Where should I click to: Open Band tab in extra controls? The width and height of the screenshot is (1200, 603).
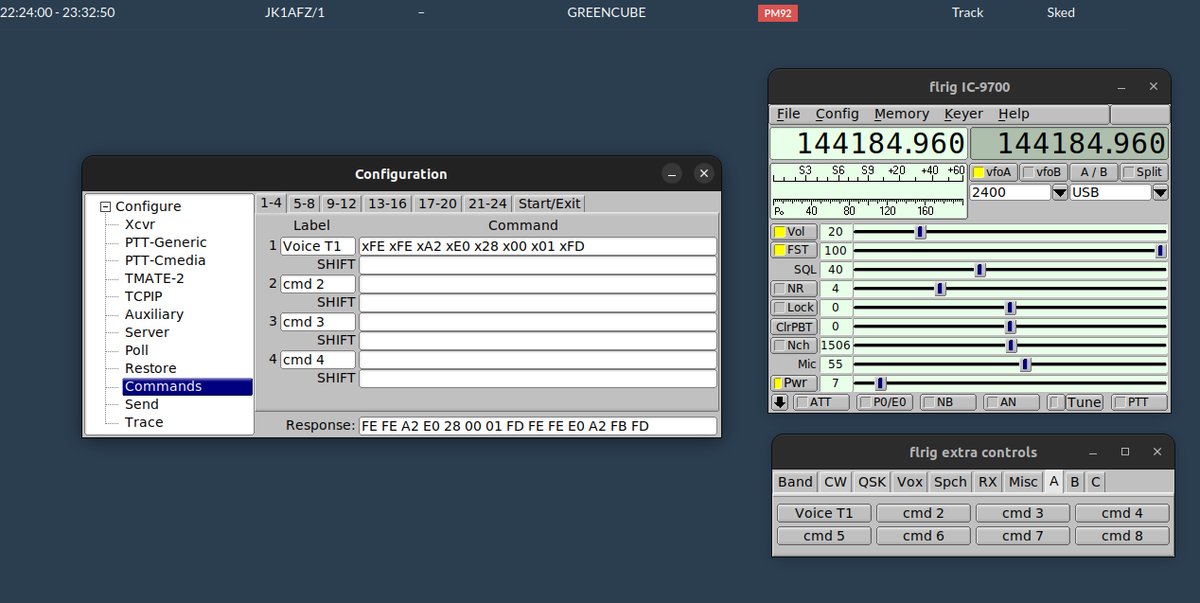(x=795, y=482)
